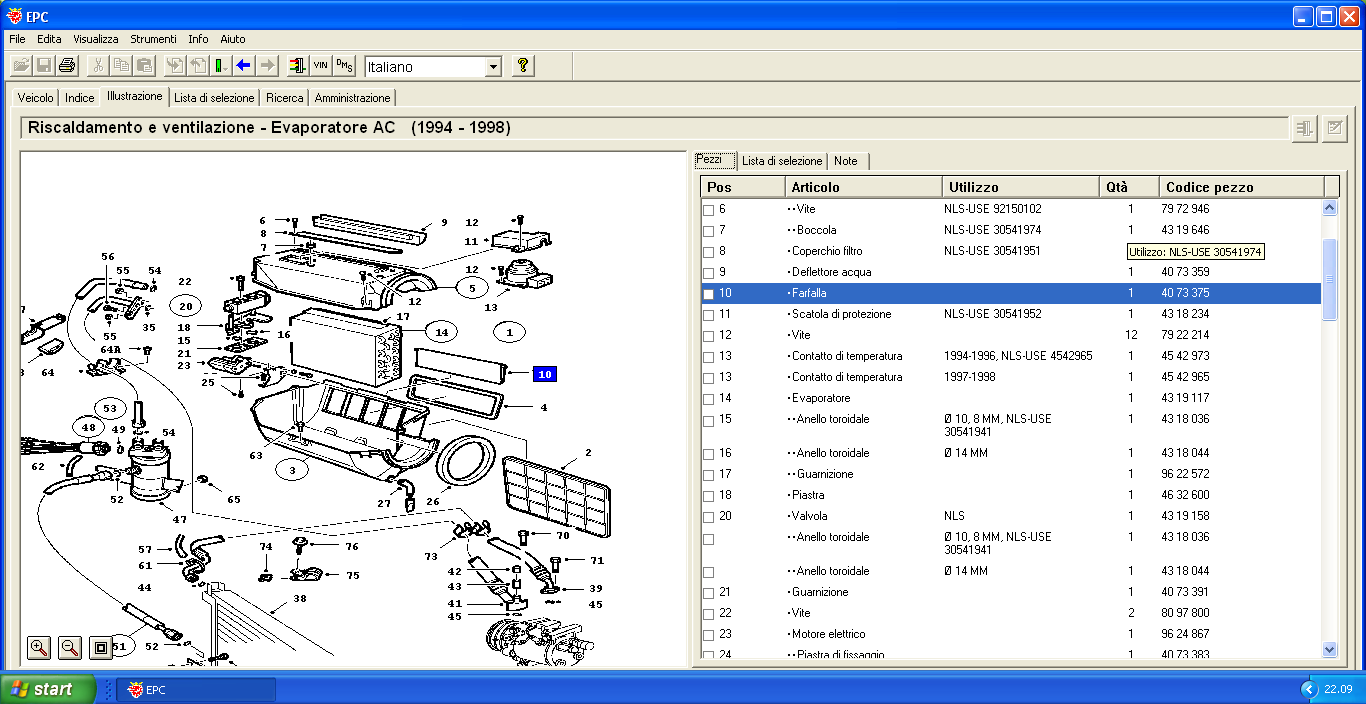
Task: Click the gray forward arrow icon
Action: click(x=267, y=66)
